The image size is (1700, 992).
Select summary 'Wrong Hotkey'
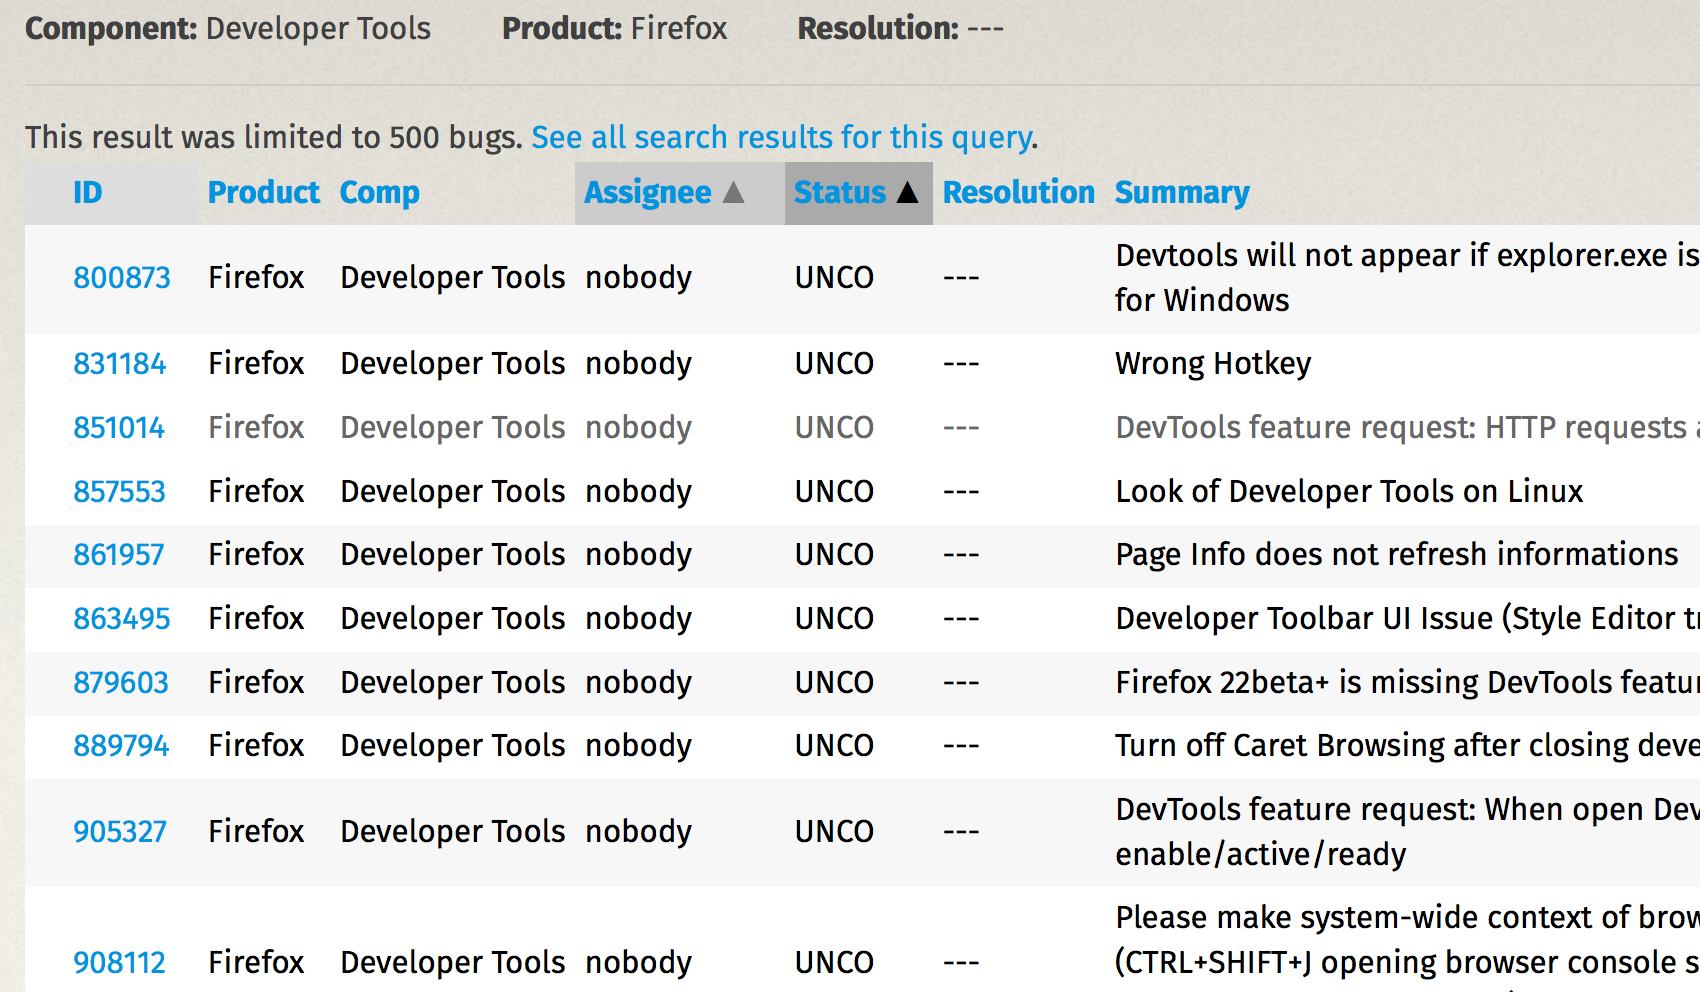click(1213, 364)
